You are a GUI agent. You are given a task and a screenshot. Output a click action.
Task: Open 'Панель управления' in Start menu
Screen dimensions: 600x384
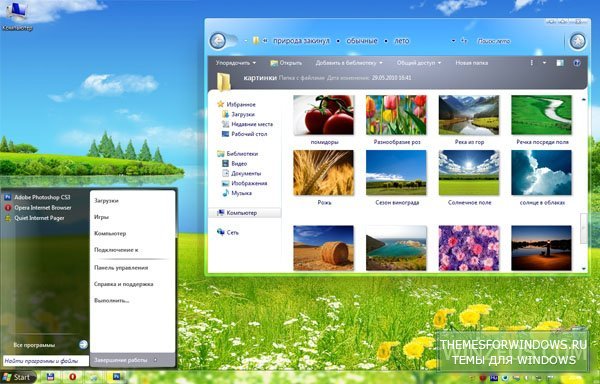coord(121,268)
